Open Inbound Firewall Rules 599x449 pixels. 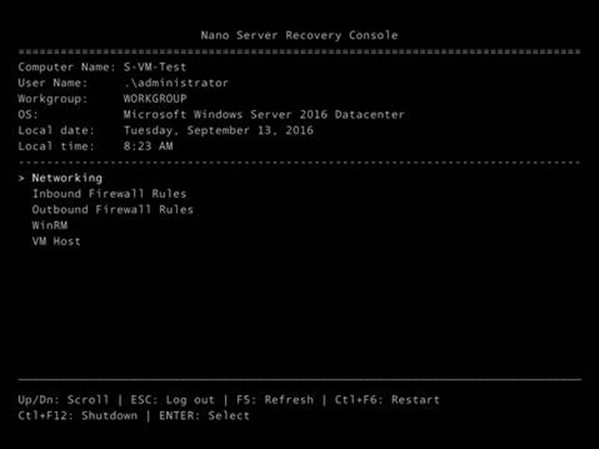tap(109, 194)
